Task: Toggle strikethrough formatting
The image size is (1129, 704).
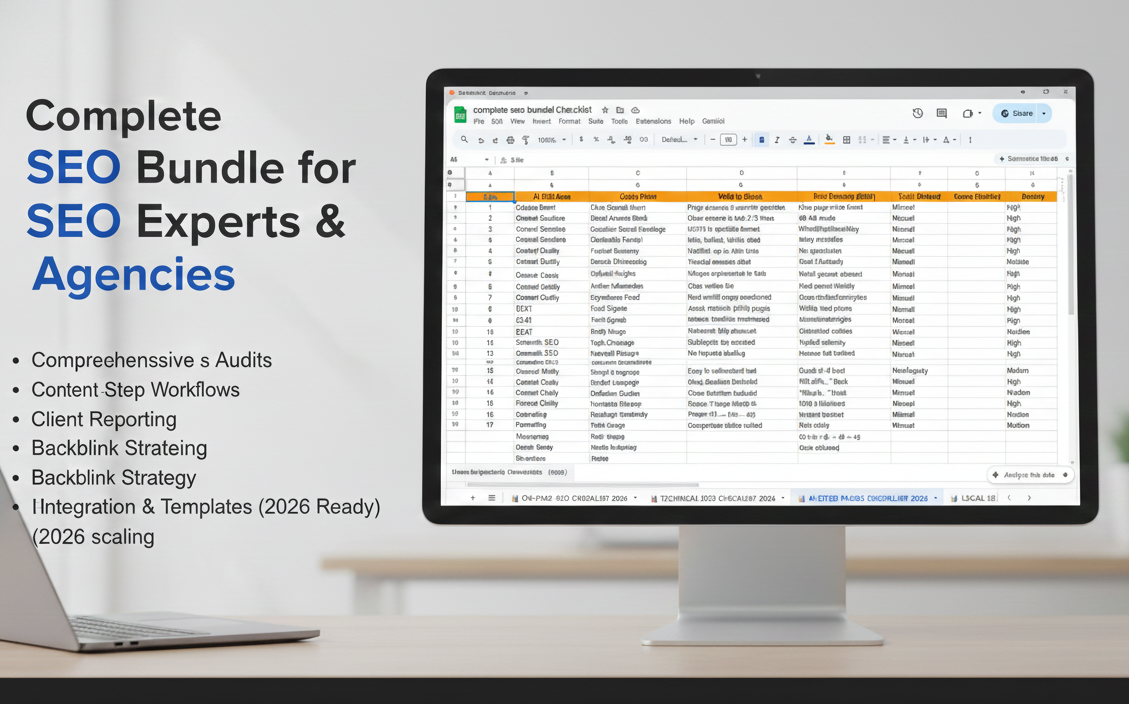Action: click(x=793, y=140)
